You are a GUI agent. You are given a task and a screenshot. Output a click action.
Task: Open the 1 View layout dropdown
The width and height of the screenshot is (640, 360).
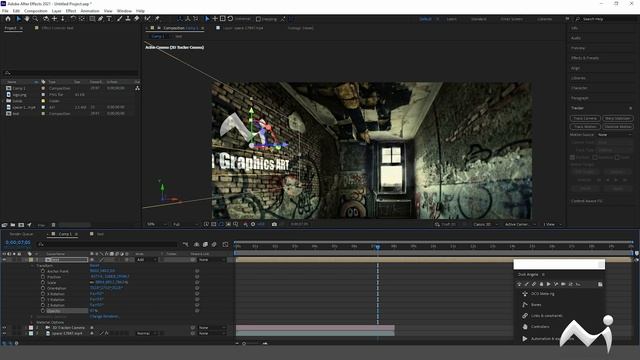(552, 224)
